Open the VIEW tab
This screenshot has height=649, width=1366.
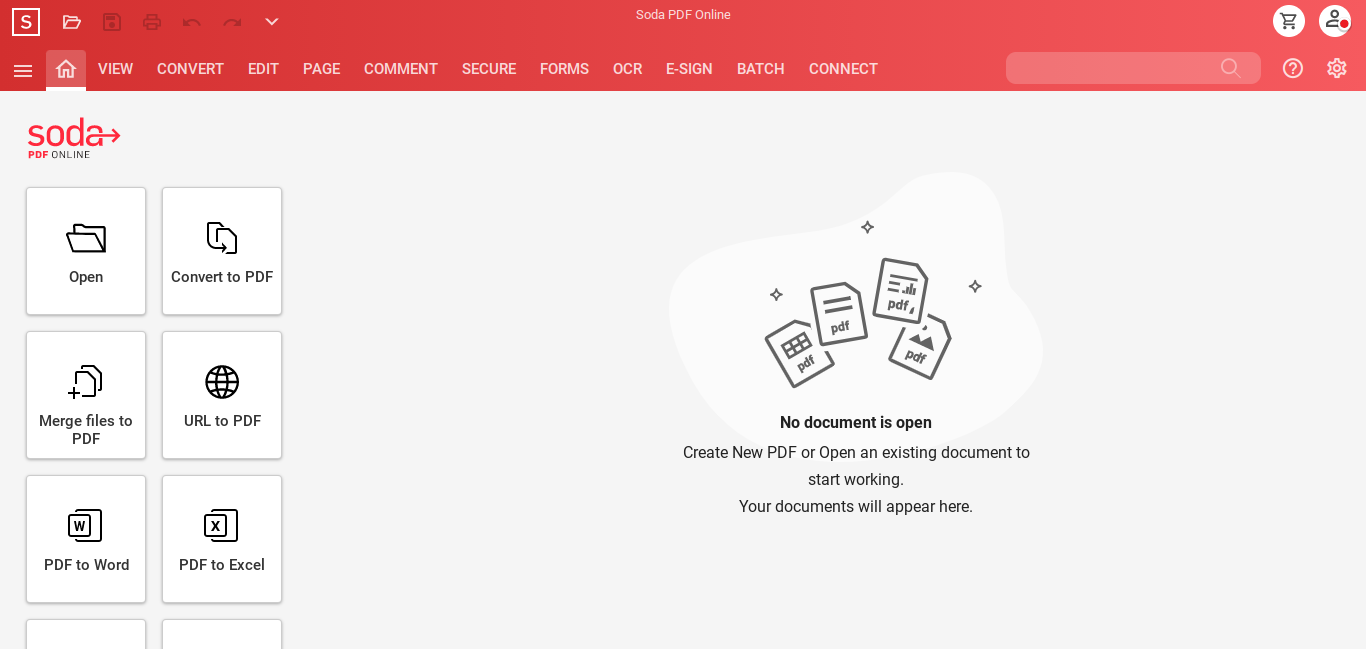coord(115,69)
